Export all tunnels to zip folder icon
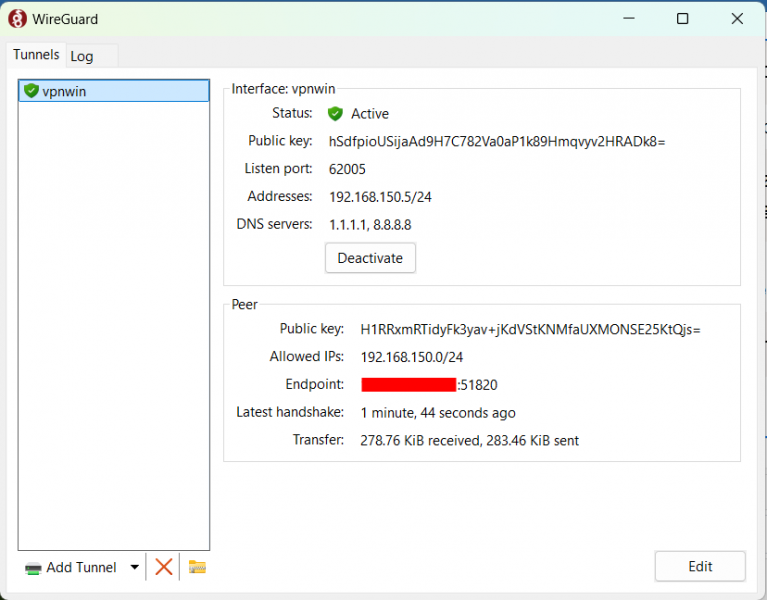Viewport: 767px width, 600px height. click(197, 567)
